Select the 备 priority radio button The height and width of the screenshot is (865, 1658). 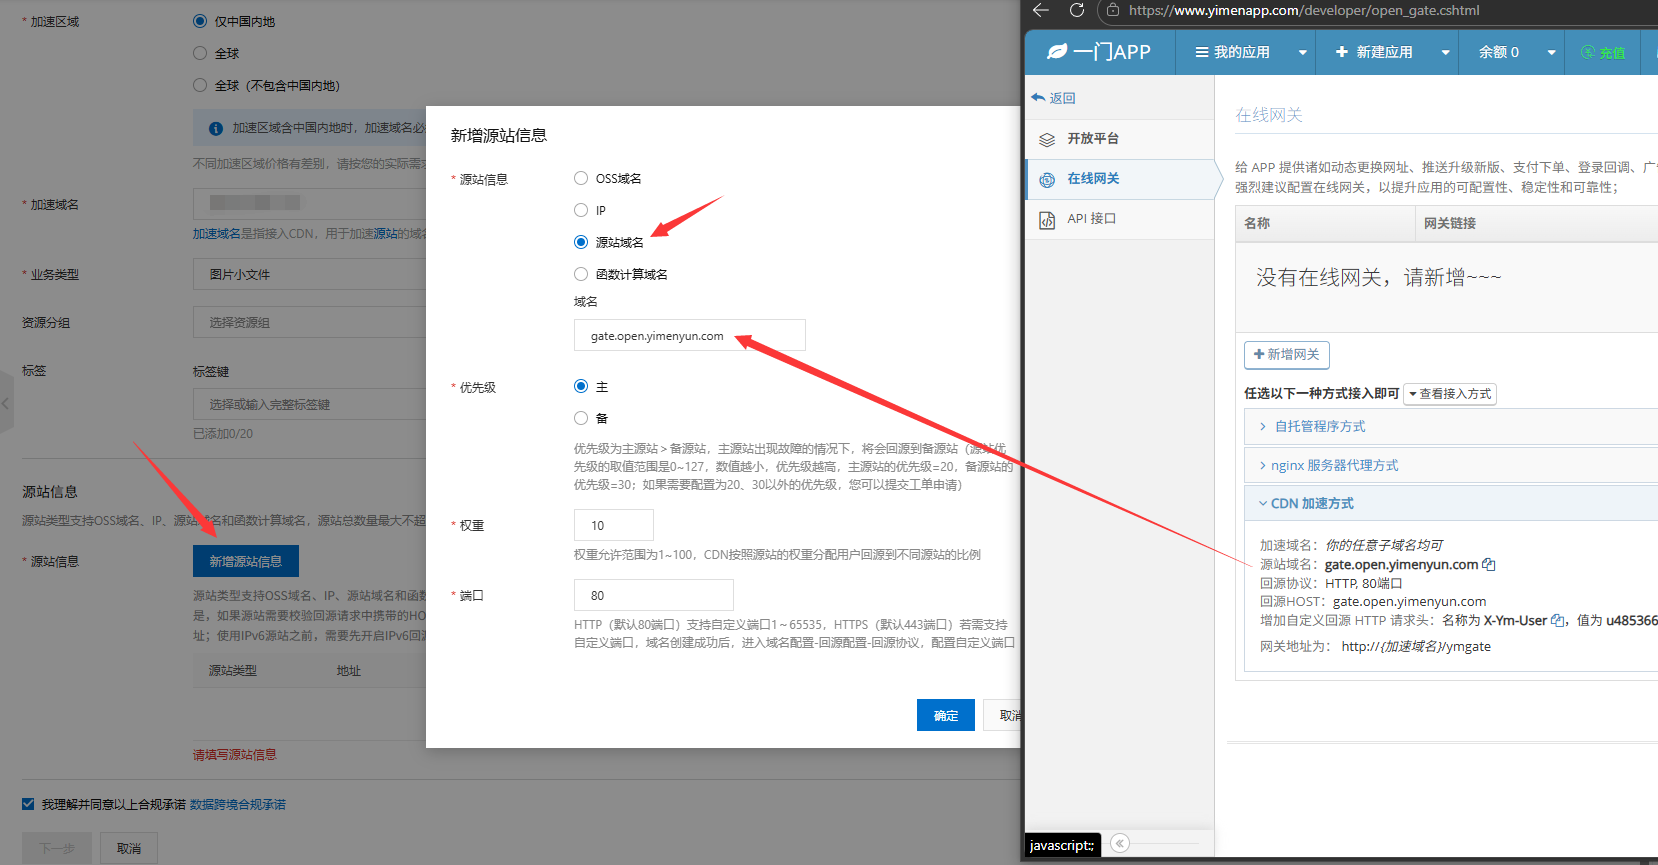(x=581, y=418)
